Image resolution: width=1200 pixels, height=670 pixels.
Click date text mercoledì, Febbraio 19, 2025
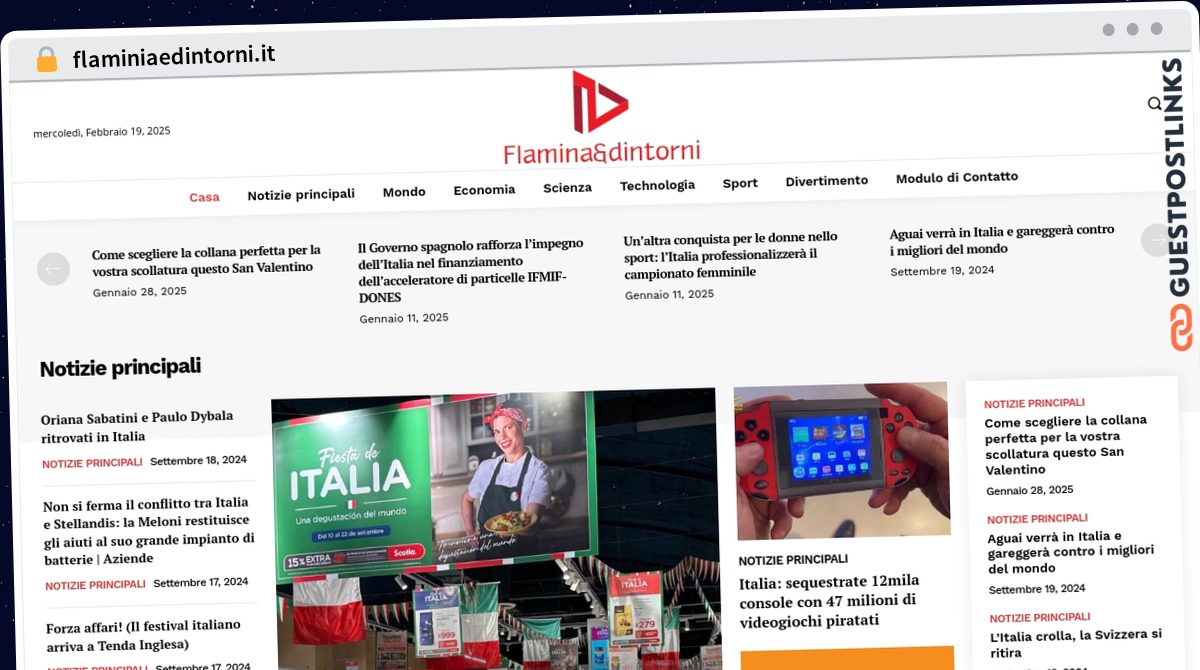pyautogui.click(x=102, y=132)
